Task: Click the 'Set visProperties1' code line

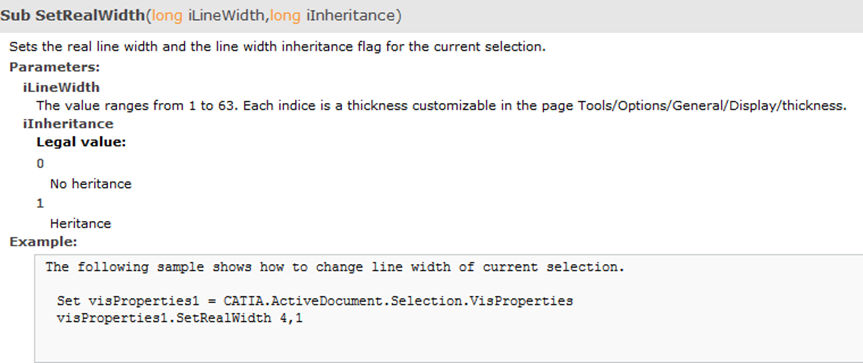Action: pos(315,301)
